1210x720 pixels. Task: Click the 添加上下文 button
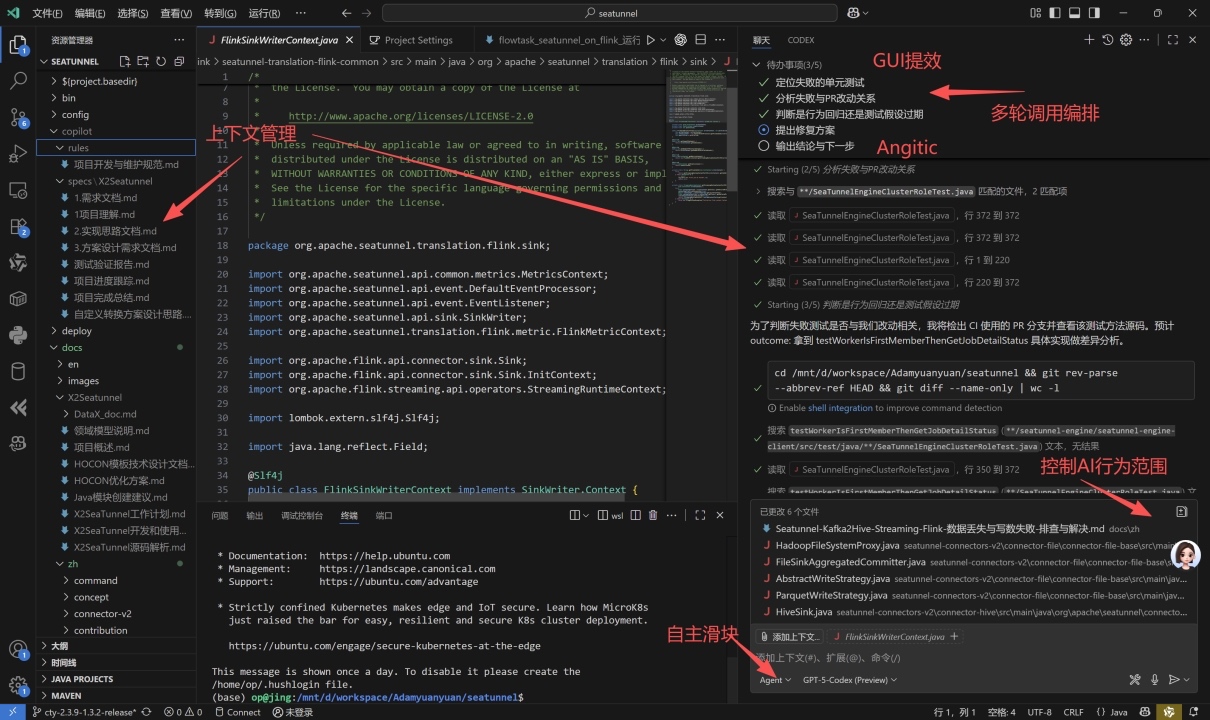789,636
